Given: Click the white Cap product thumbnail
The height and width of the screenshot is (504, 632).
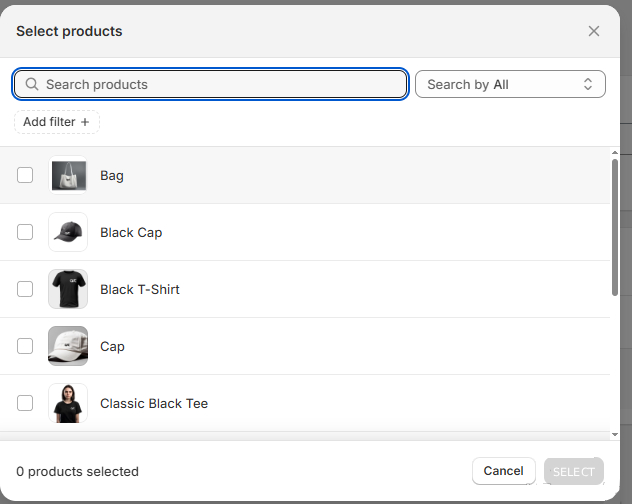Looking at the screenshot, I should click(x=68, y=347).
